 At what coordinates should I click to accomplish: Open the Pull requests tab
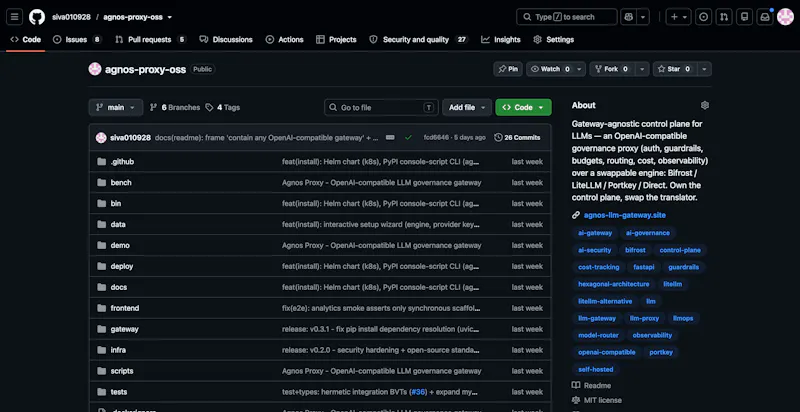[151, 39]
